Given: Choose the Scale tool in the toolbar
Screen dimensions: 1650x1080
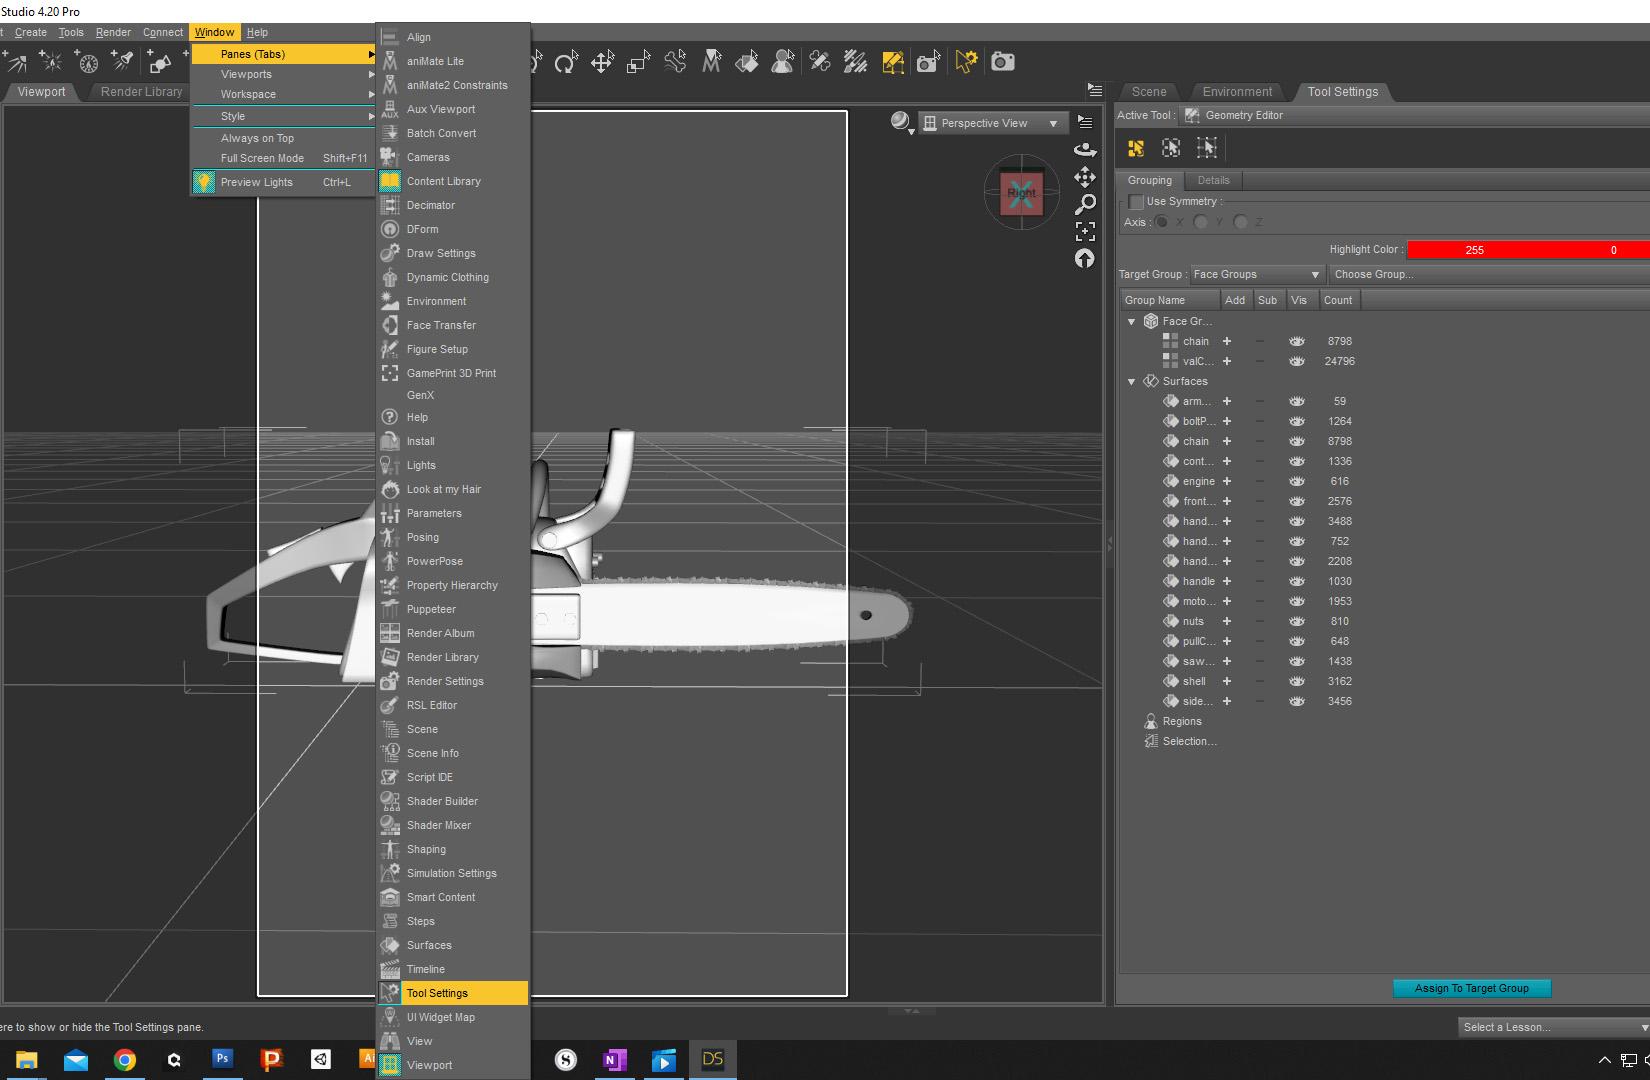Looking at the screenshot, I should [638, 63].
